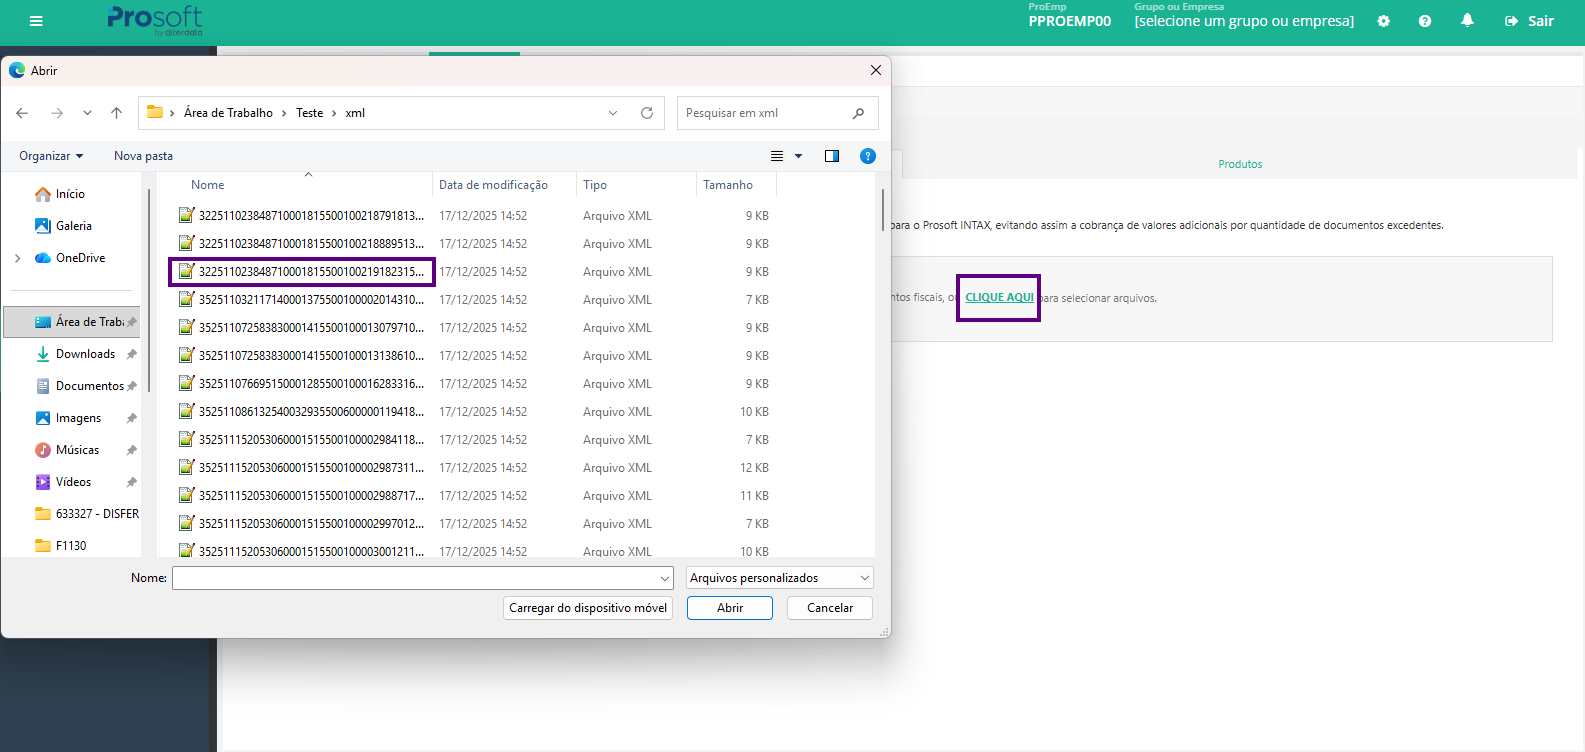Sort files by Tamanho column
1585x752 pixels.
[x=728, y=185]
